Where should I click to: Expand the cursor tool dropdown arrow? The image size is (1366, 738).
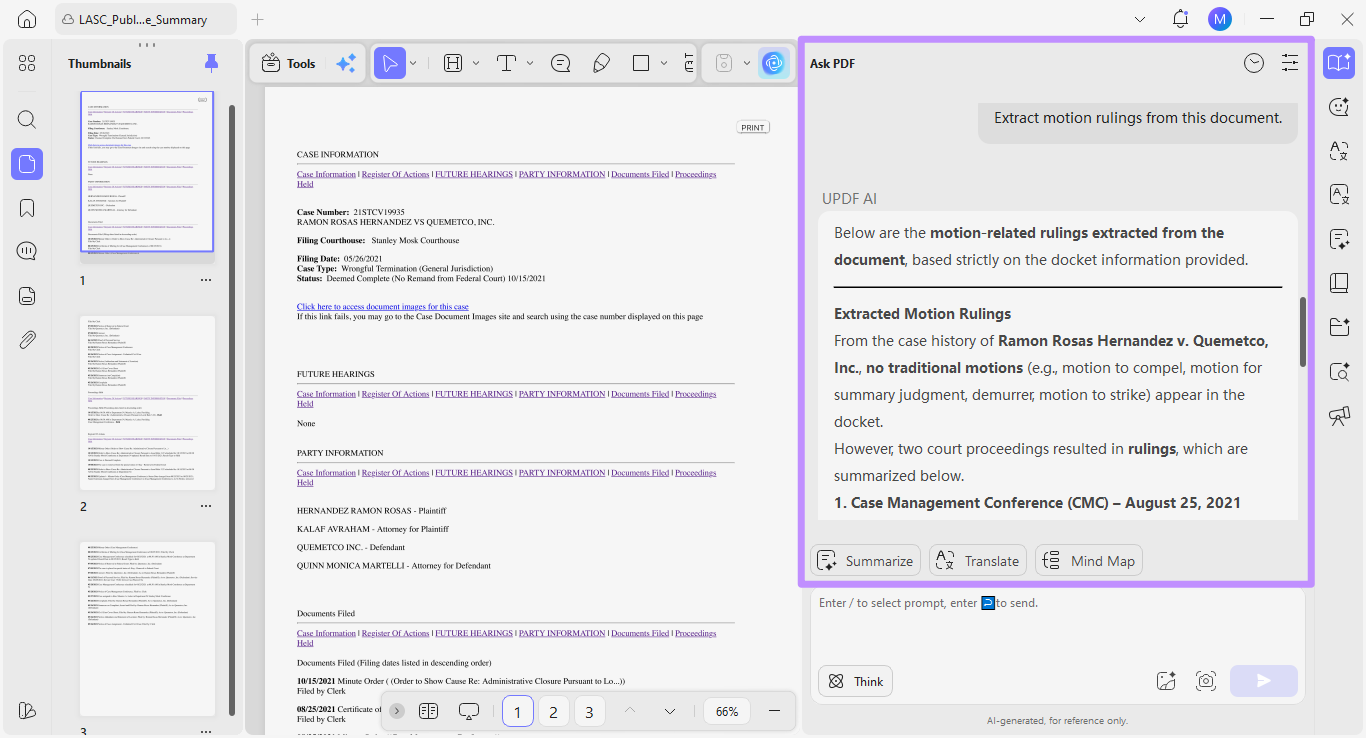(x=413, y=63)
